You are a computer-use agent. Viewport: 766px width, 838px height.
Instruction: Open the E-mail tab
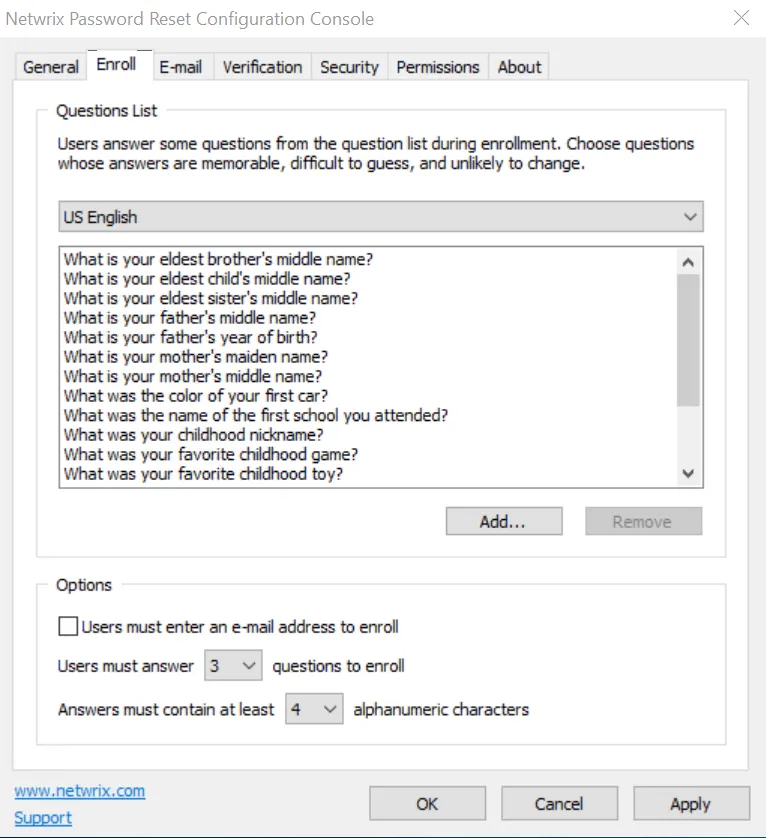pos(181,67)
